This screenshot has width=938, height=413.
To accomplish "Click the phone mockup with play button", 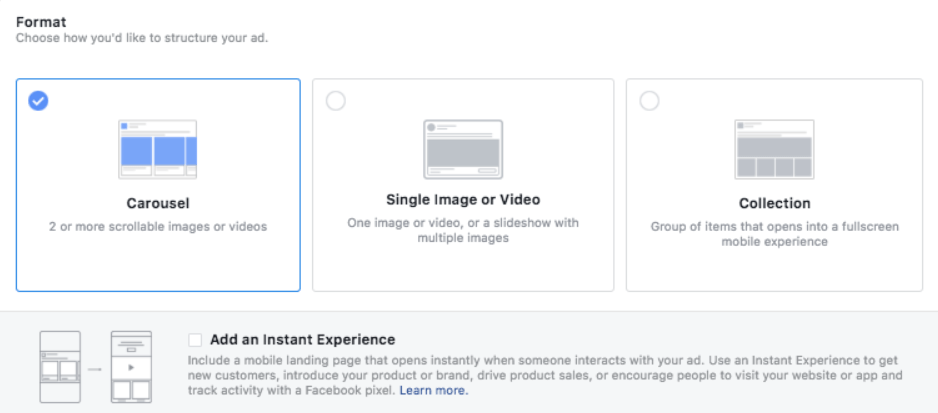I will pyautogui.click(x=131, y=366).
